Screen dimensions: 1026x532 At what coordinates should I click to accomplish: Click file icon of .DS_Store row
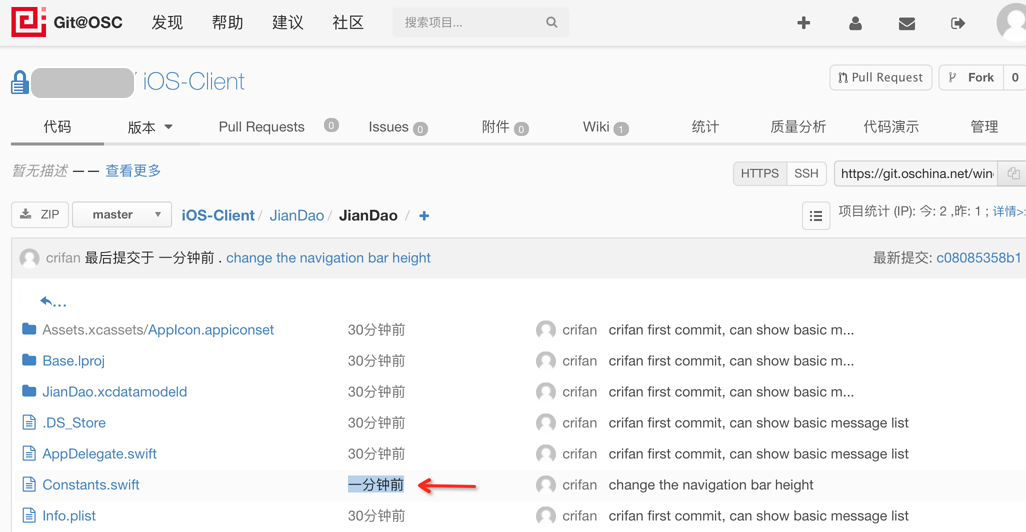[x=29, y=422]
